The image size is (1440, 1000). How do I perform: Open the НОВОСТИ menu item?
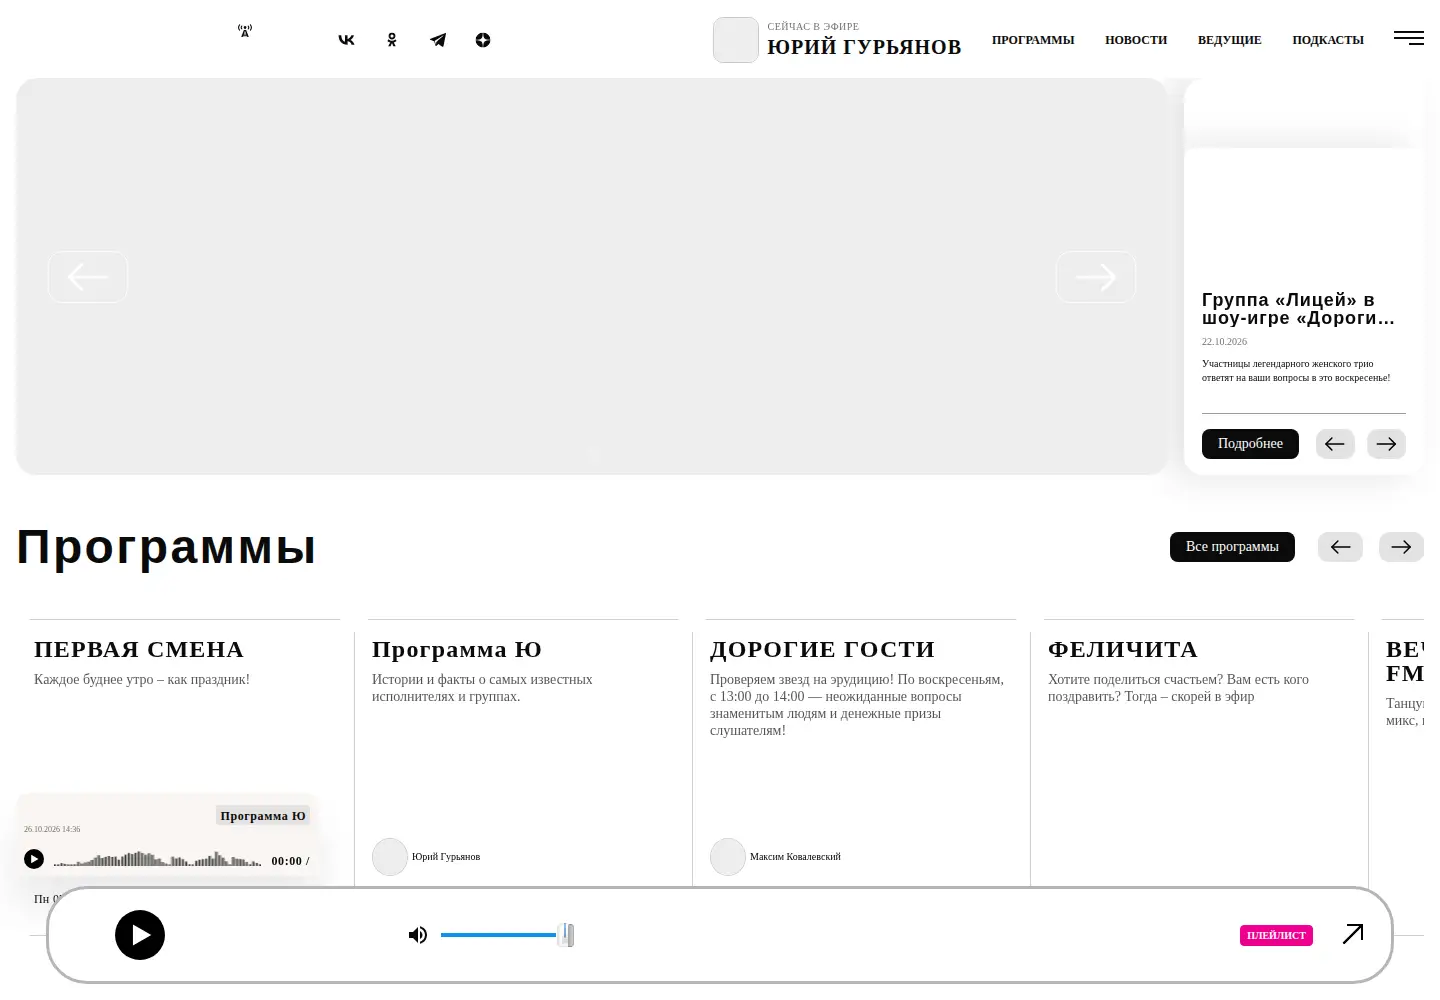[1136, 40]
